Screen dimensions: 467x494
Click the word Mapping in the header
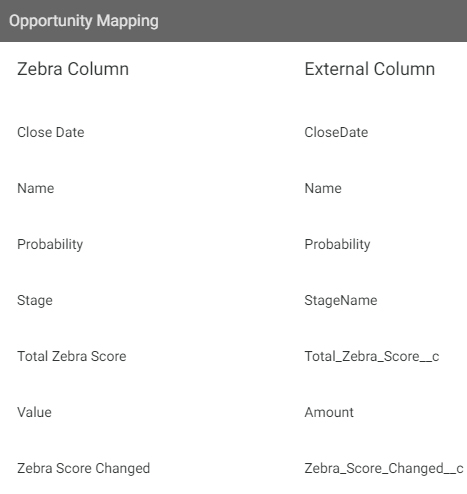(128, 22)
